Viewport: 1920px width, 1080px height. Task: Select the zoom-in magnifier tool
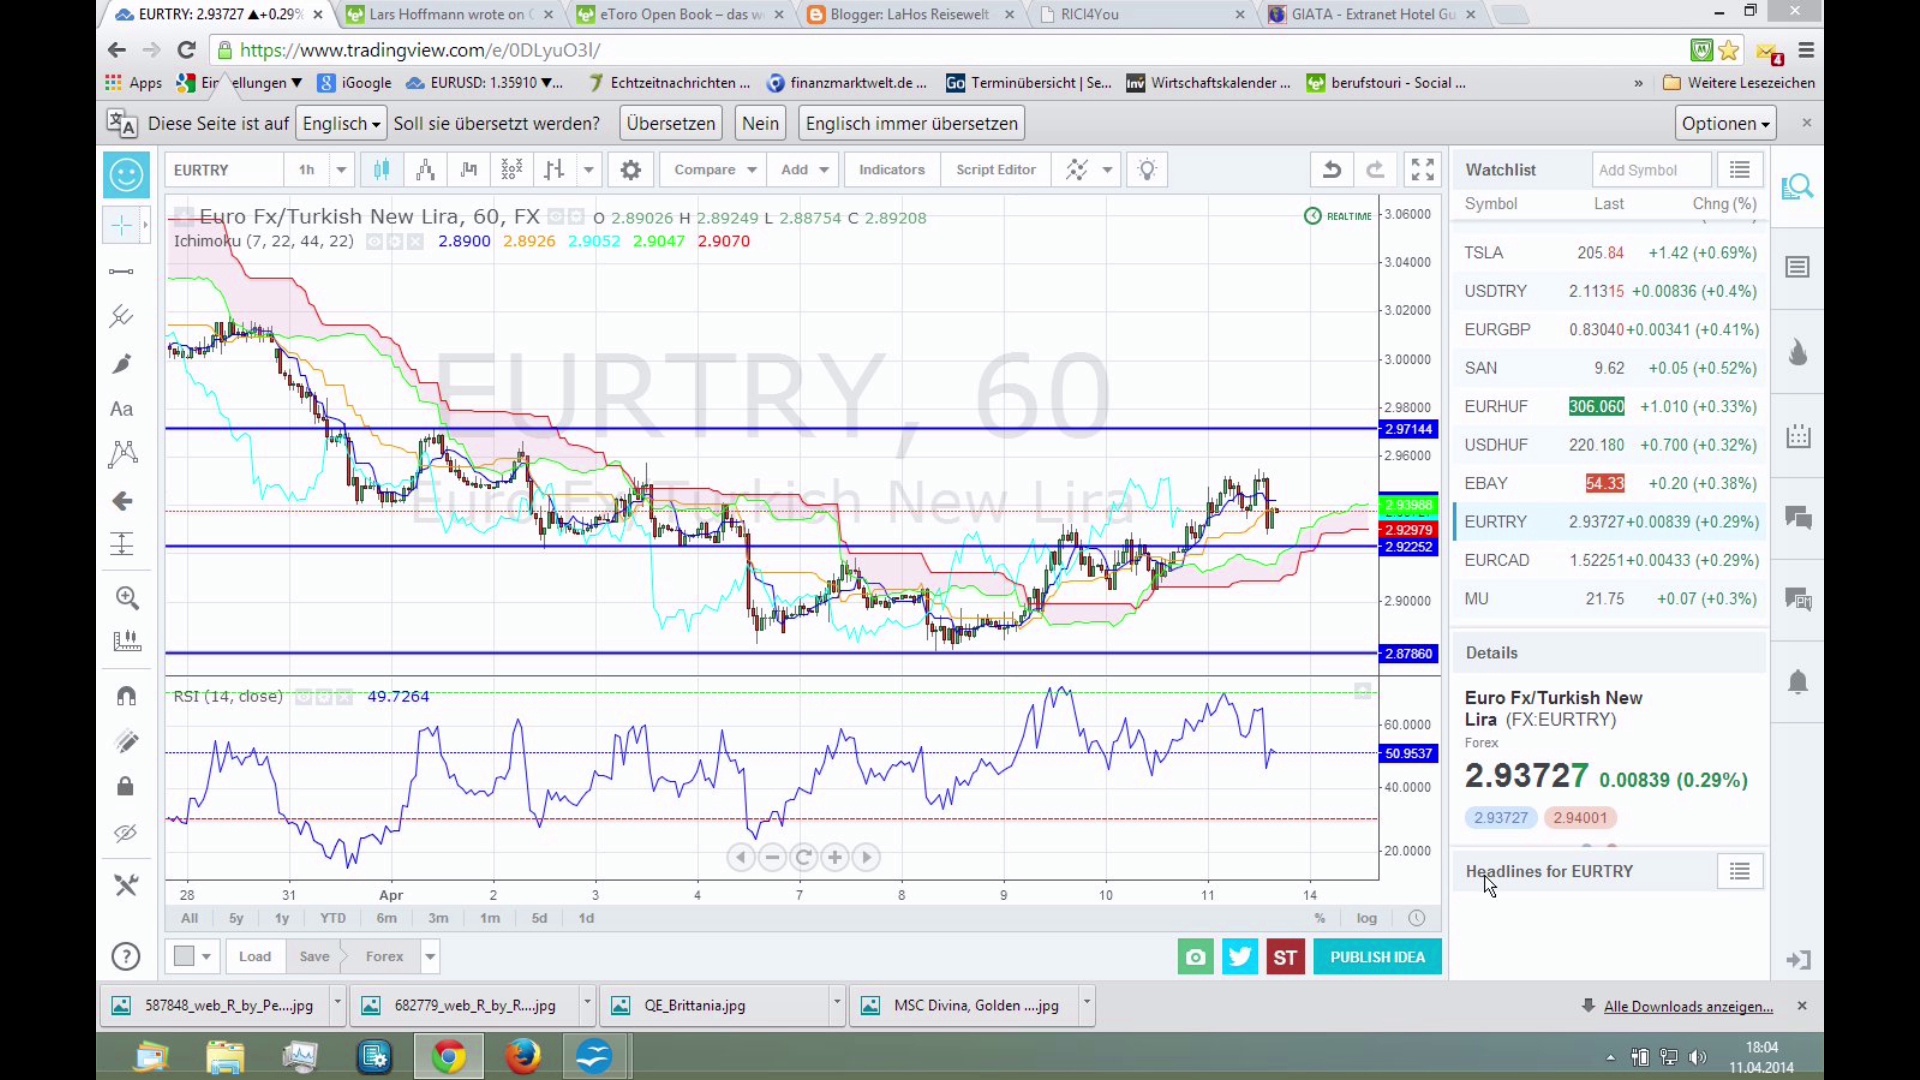(x=127, y=598)
